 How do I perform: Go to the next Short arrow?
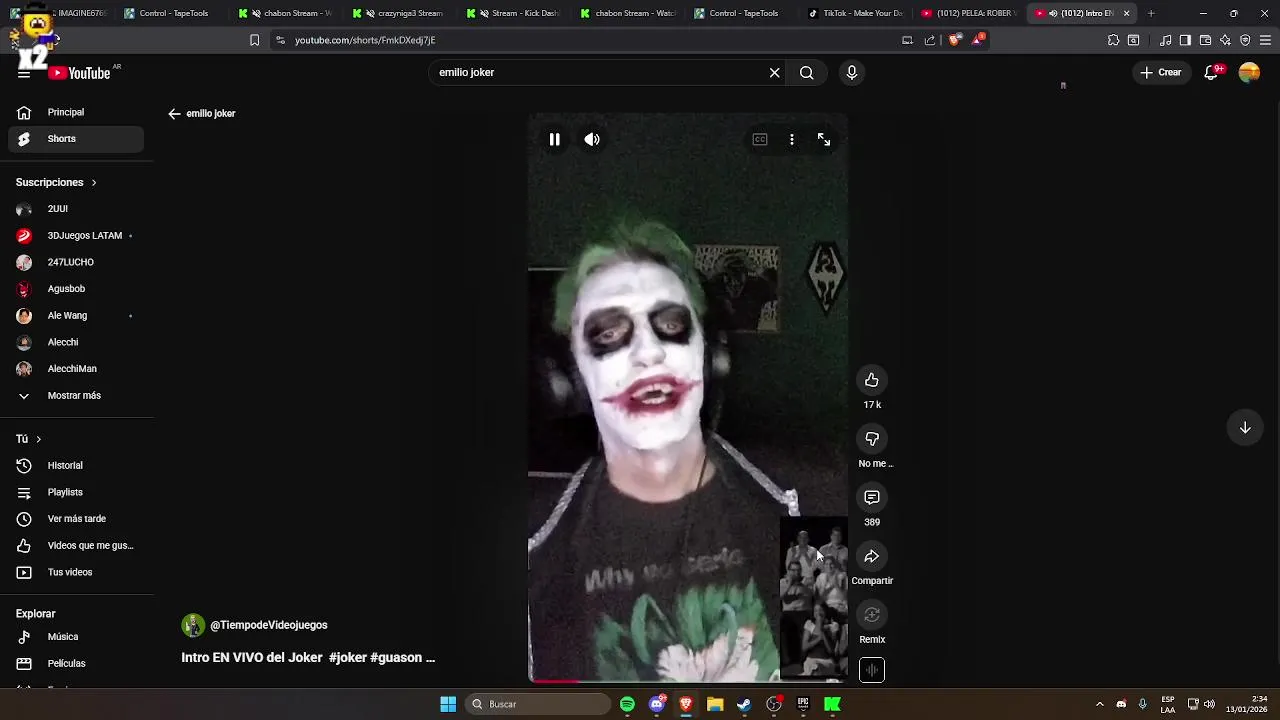pyautogui.click(x=1245, y=428)
